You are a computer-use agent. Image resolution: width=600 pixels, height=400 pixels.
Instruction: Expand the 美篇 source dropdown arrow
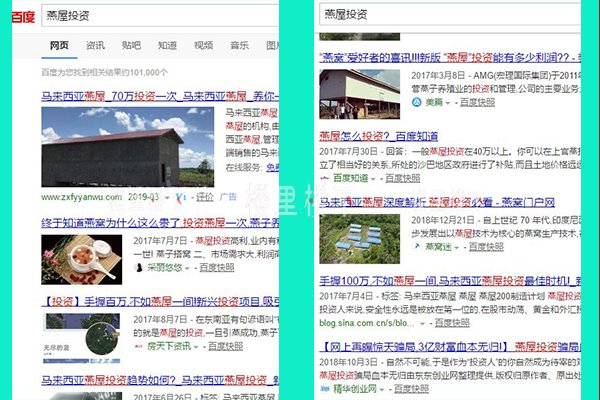(447, 103)
